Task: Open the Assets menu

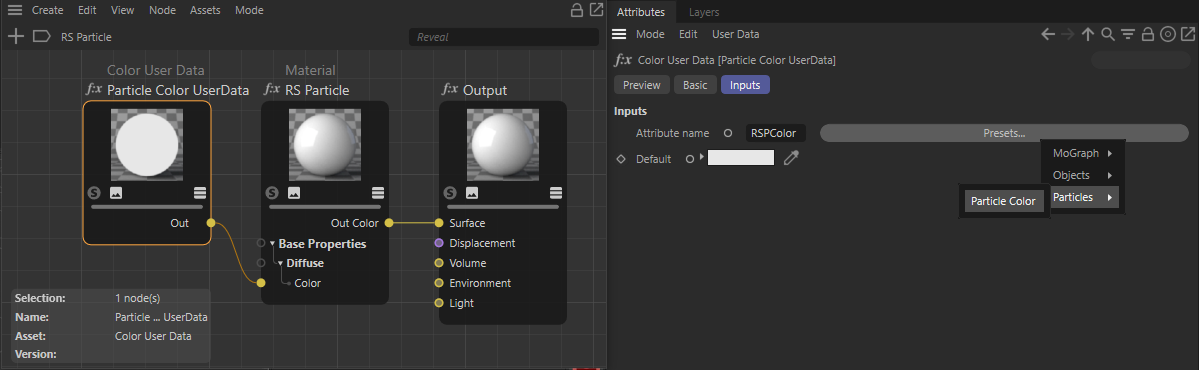Action: pos(205,11)
